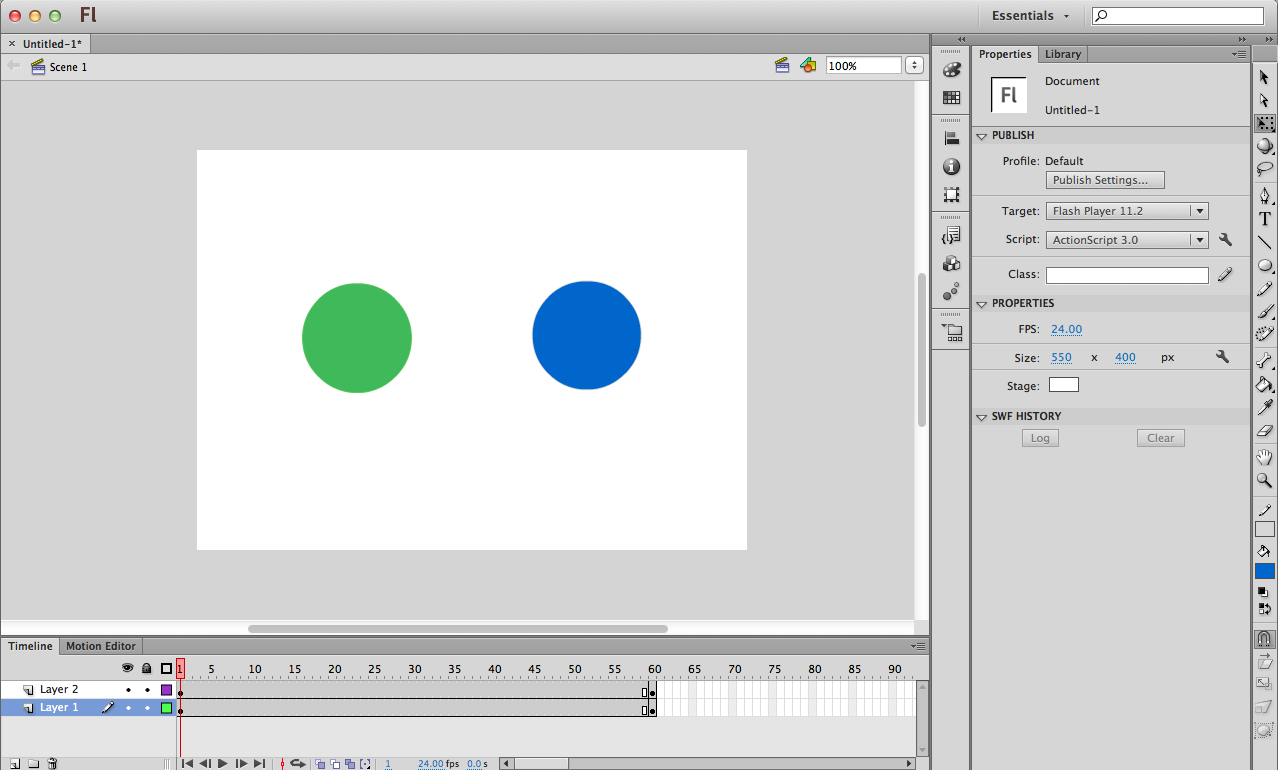The height and width of the screenshot is (770, 1278).
Task: Click the Publish Settings button
Action: [1105, 180]
